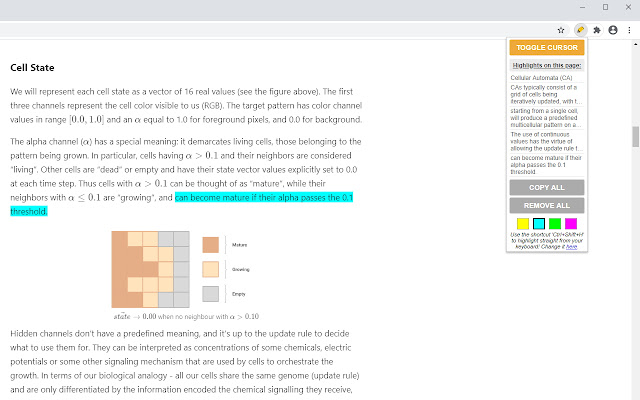The width and height of the screenshot is (640, 400).
Task: Click the scrollbar up arrow
Action: coord(636,44)
